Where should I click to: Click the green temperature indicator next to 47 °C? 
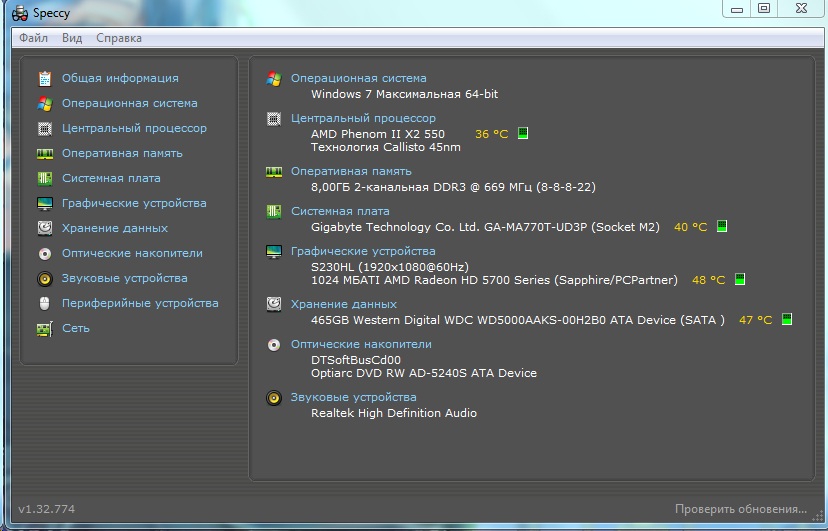click(x=787, y=319)
